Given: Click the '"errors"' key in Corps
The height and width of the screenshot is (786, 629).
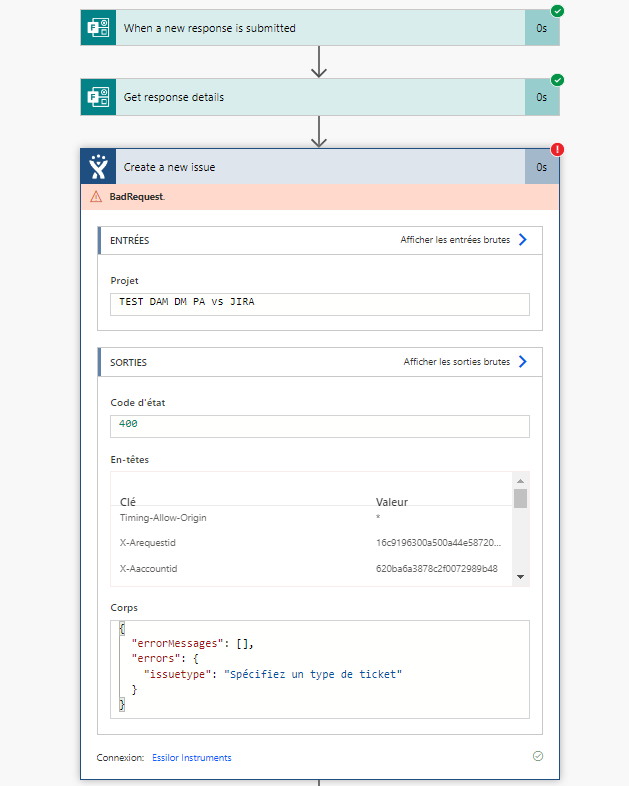Looking at the screenshot, I should 156,658.
